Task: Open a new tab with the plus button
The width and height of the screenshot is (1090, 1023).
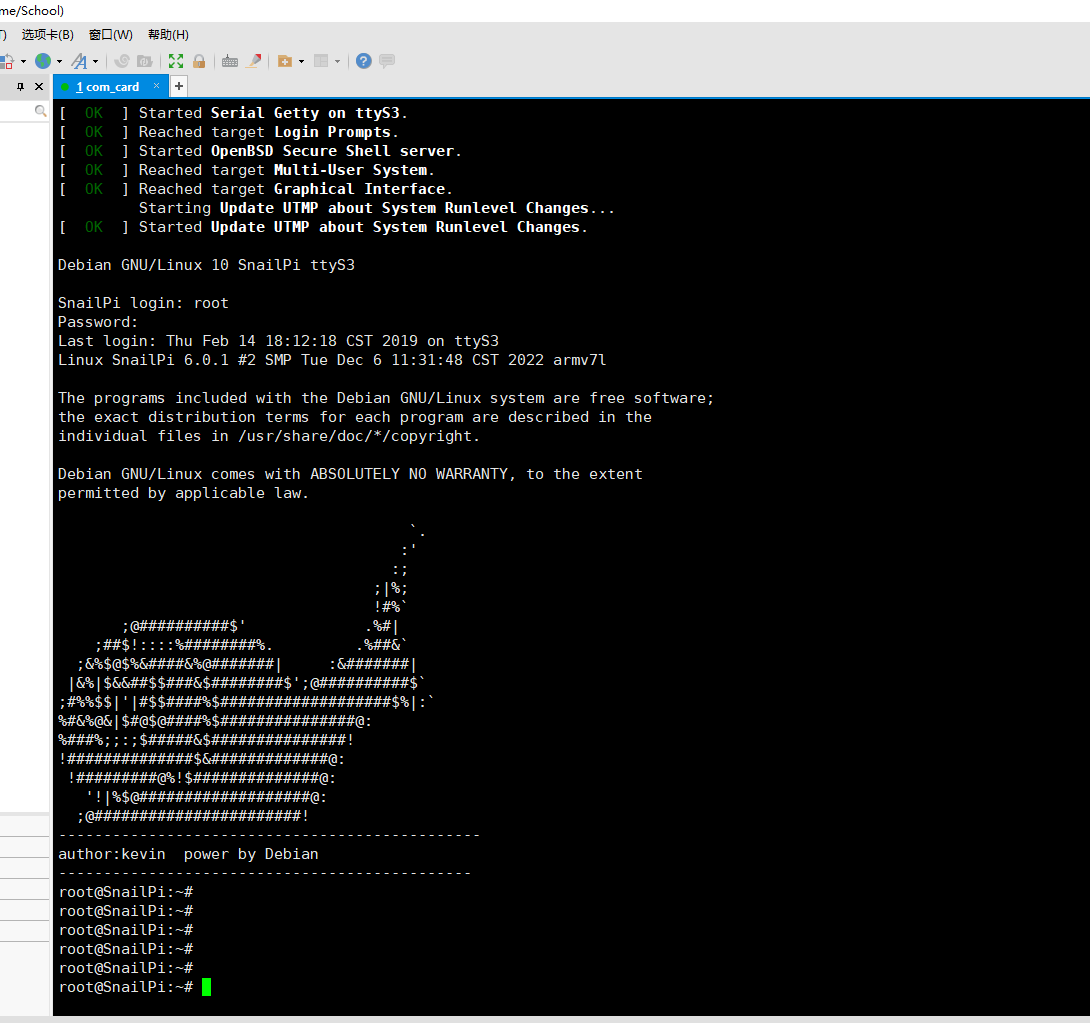Action: tap(179, 86)
